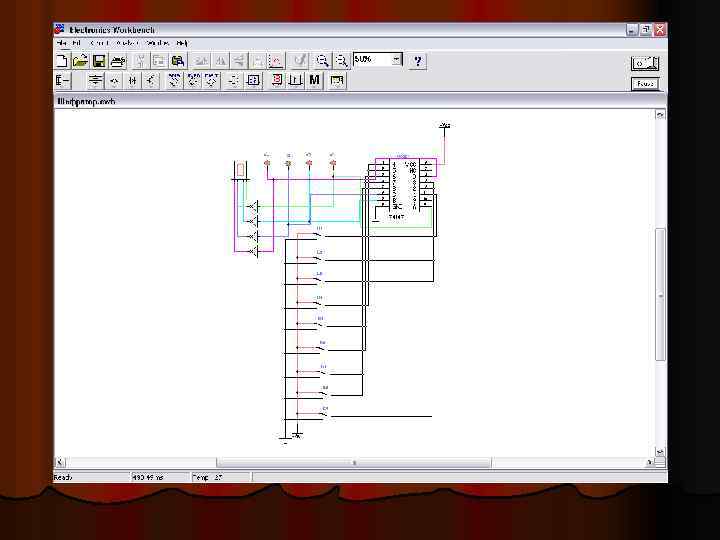The height and width of the screenshot is (540, 720).
Task: Open the Miscellaneous M parts bin
Action: pyautogui.click(x=315, y=81)
